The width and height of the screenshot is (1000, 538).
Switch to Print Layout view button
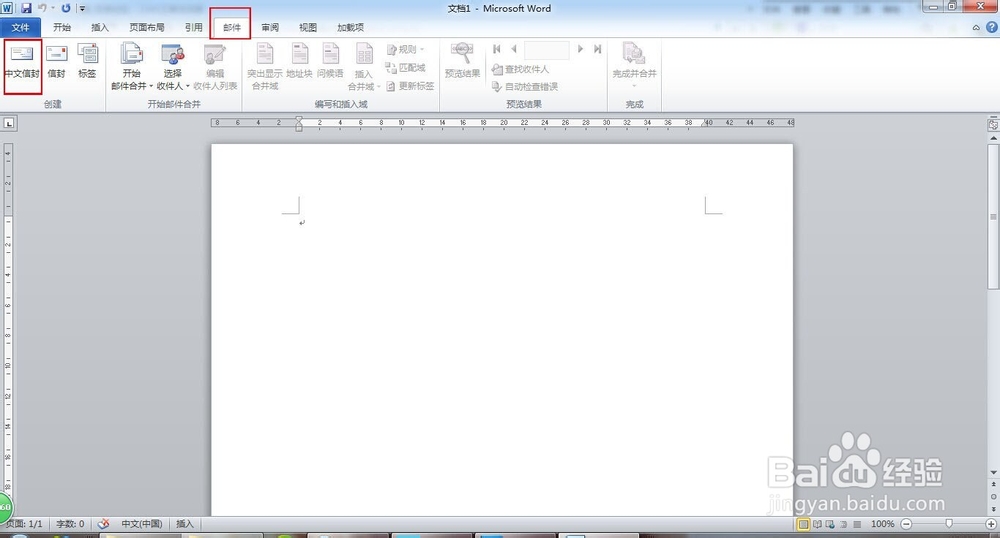click(x=803, y=524)
